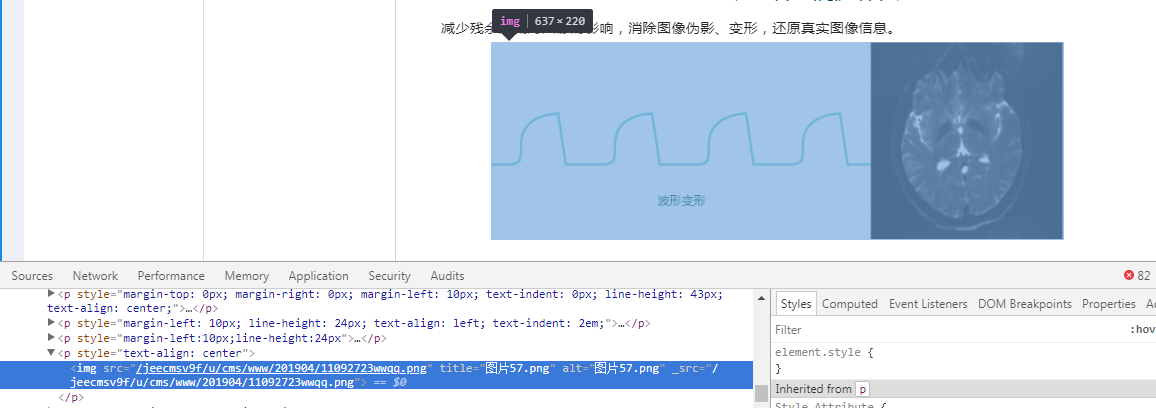Go to the Application tab

[x=318, y=276]
